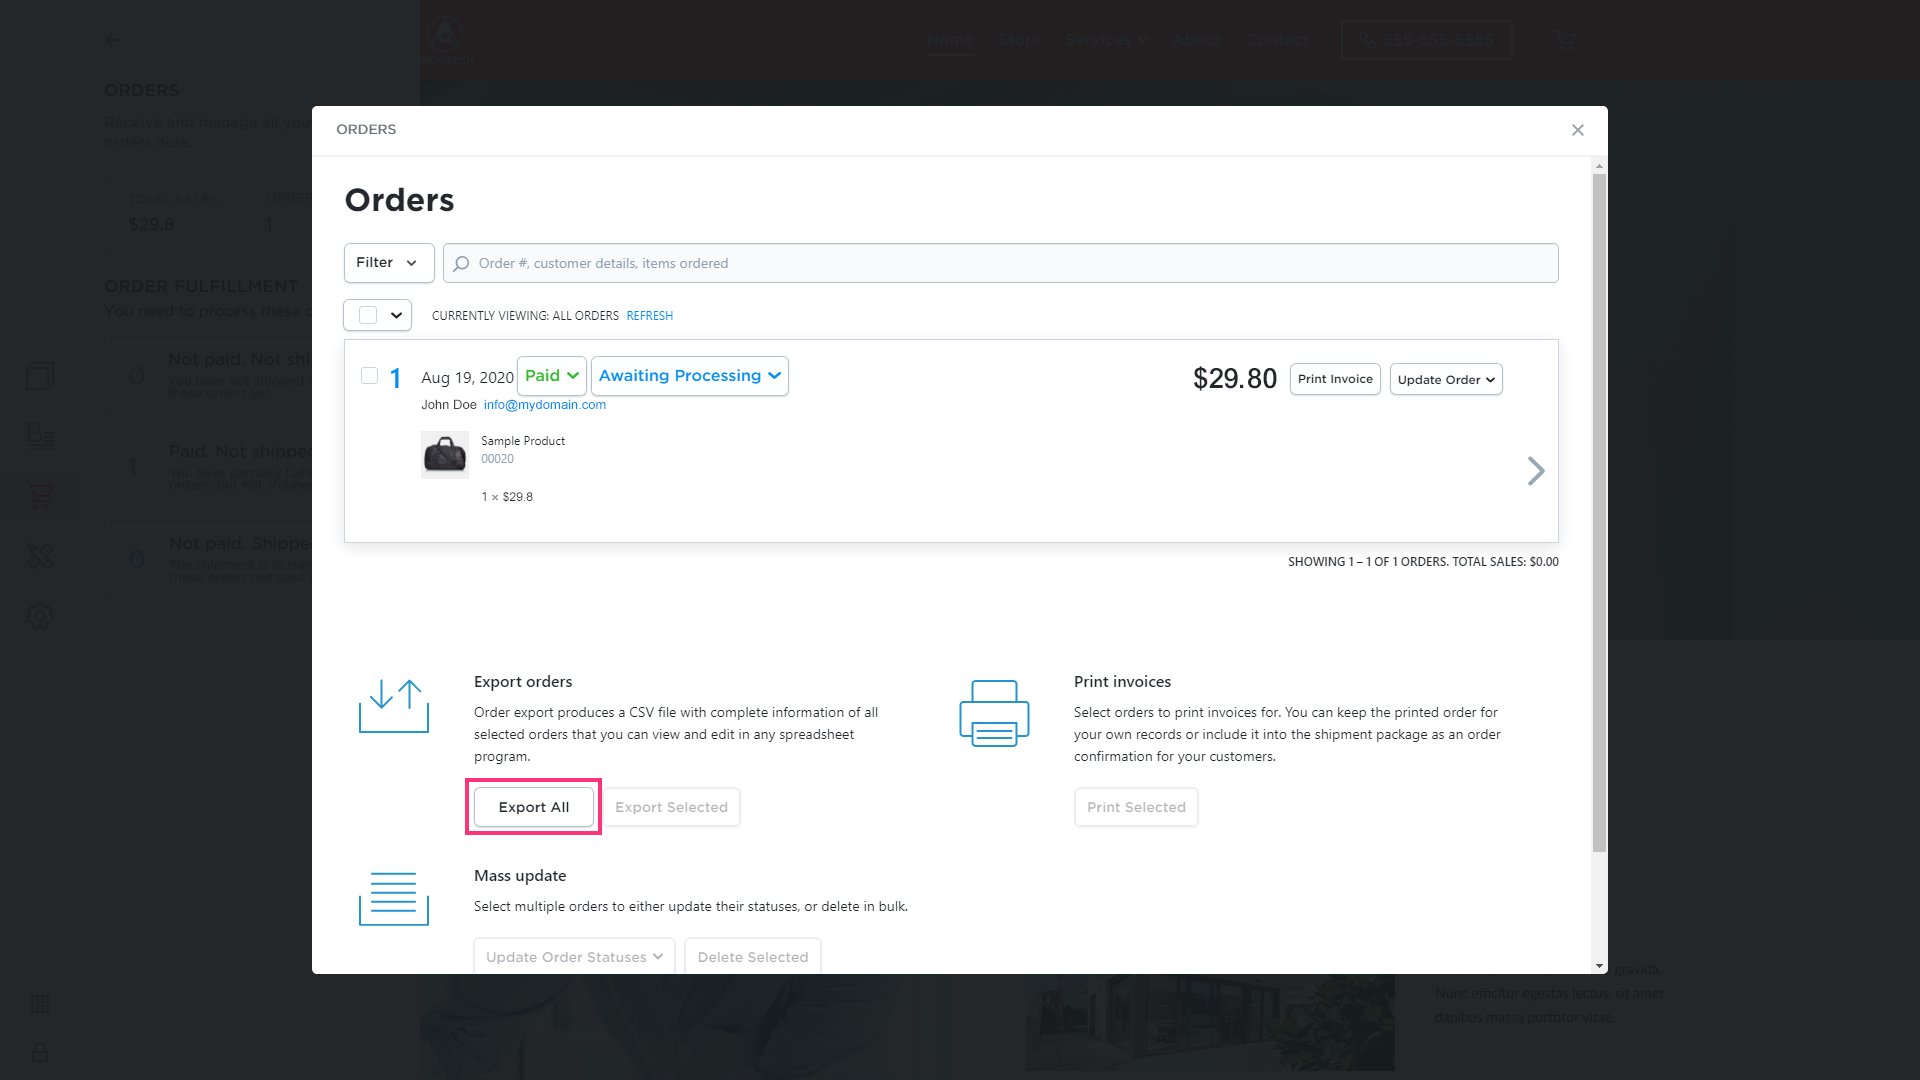
Task: Click the lock icon at the sidebar bottom
Action: coord(40,1052)
